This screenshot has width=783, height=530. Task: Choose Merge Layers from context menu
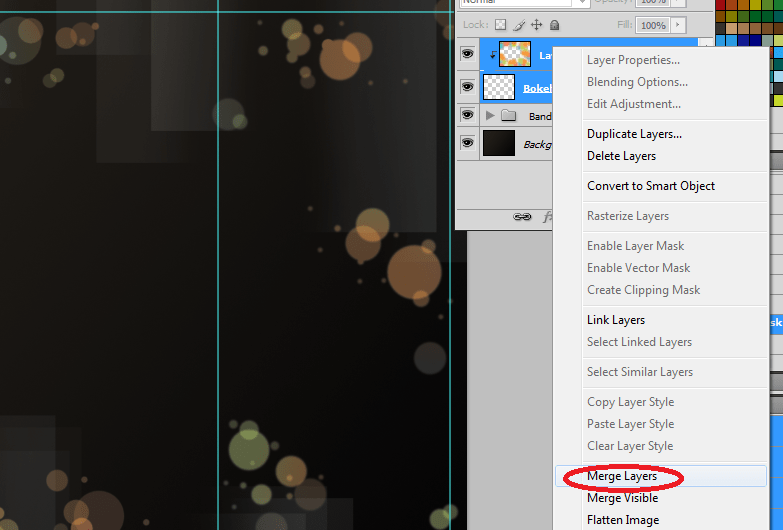pos(622,477)
